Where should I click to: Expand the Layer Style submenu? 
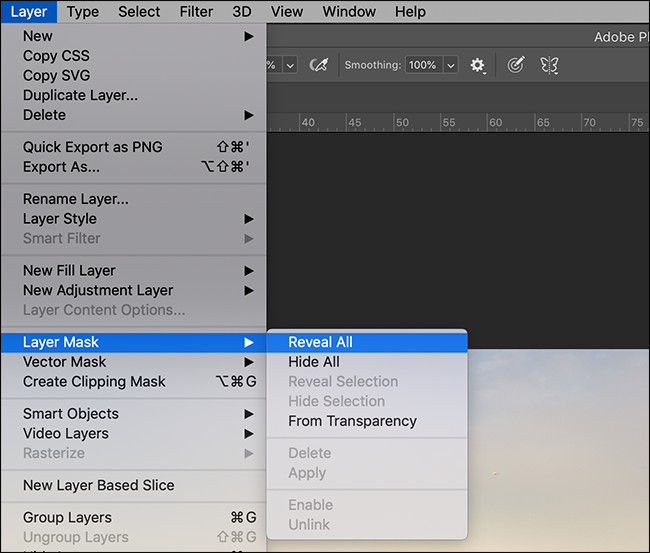pos(133,218)
